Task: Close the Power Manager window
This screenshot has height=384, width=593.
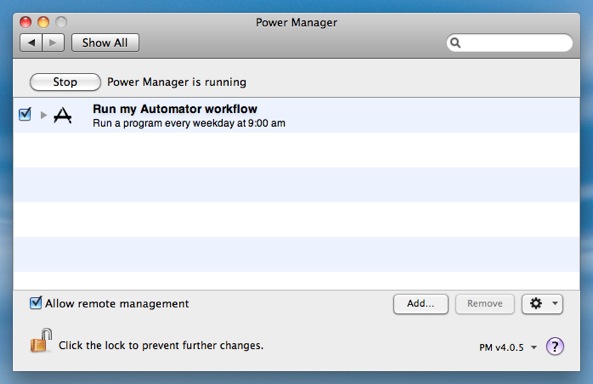Action: click(x=25, y=22)
